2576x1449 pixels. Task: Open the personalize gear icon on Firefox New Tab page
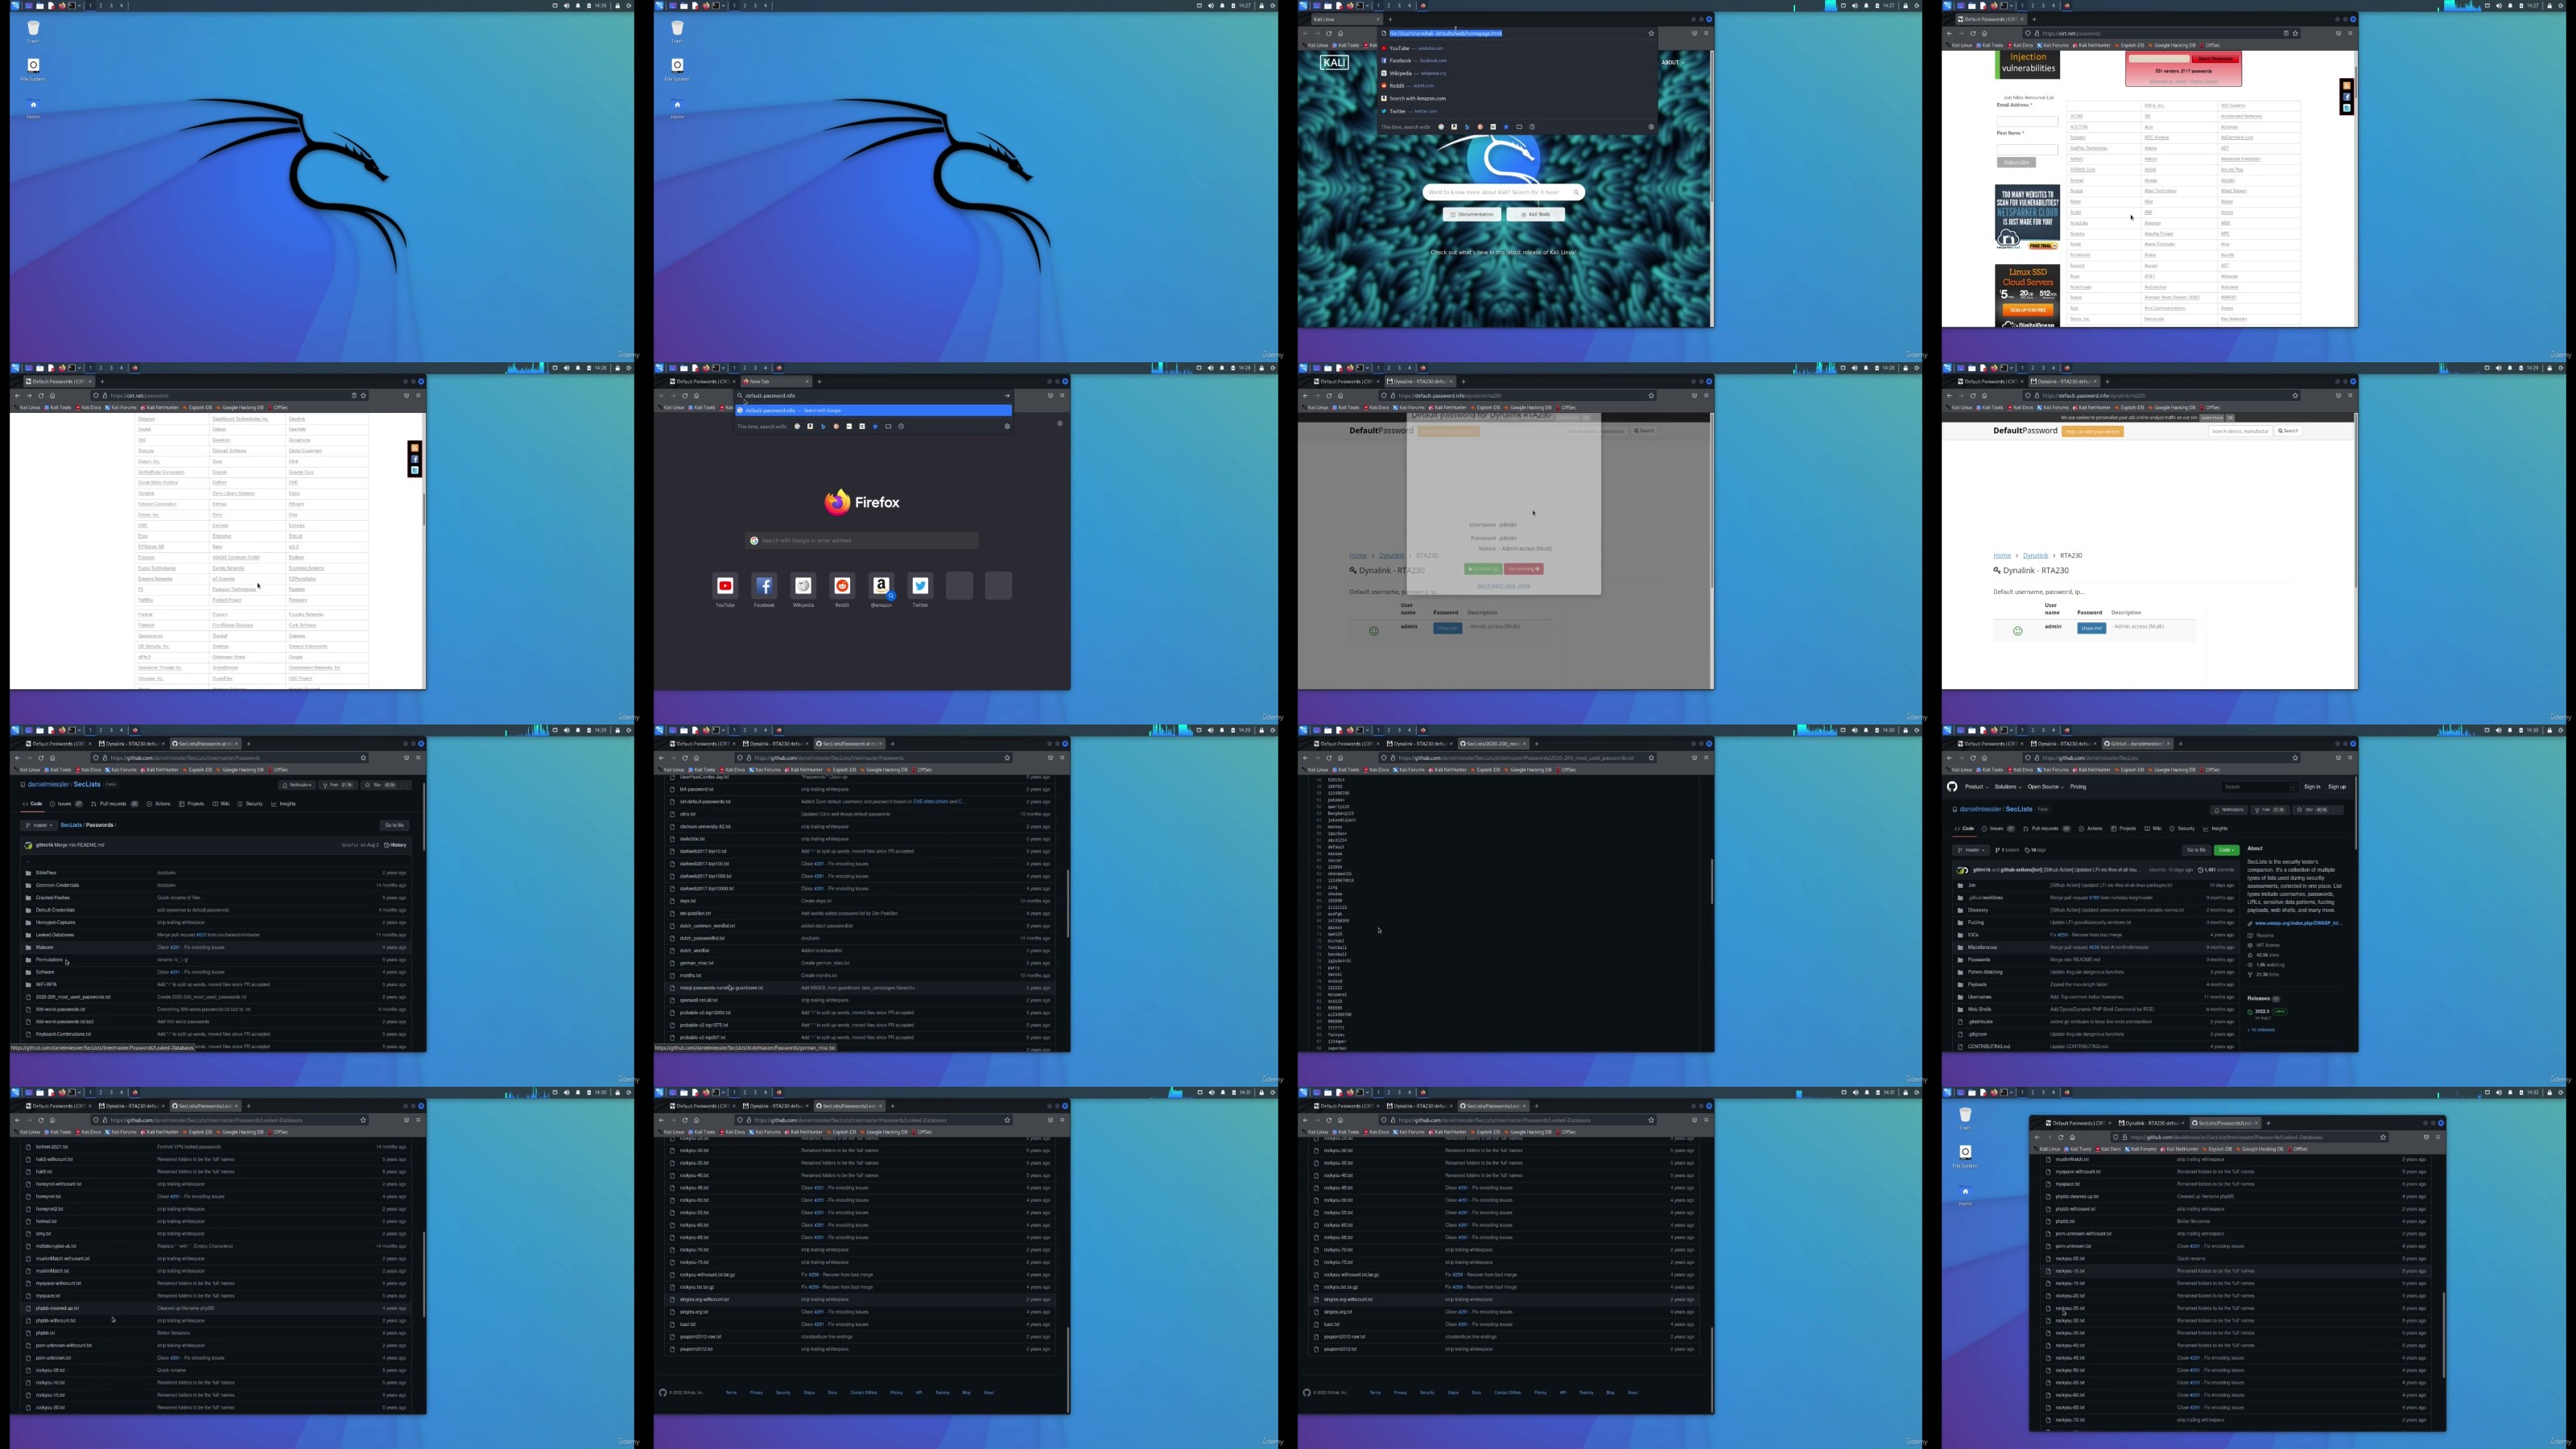click(x=1060, y=423)
